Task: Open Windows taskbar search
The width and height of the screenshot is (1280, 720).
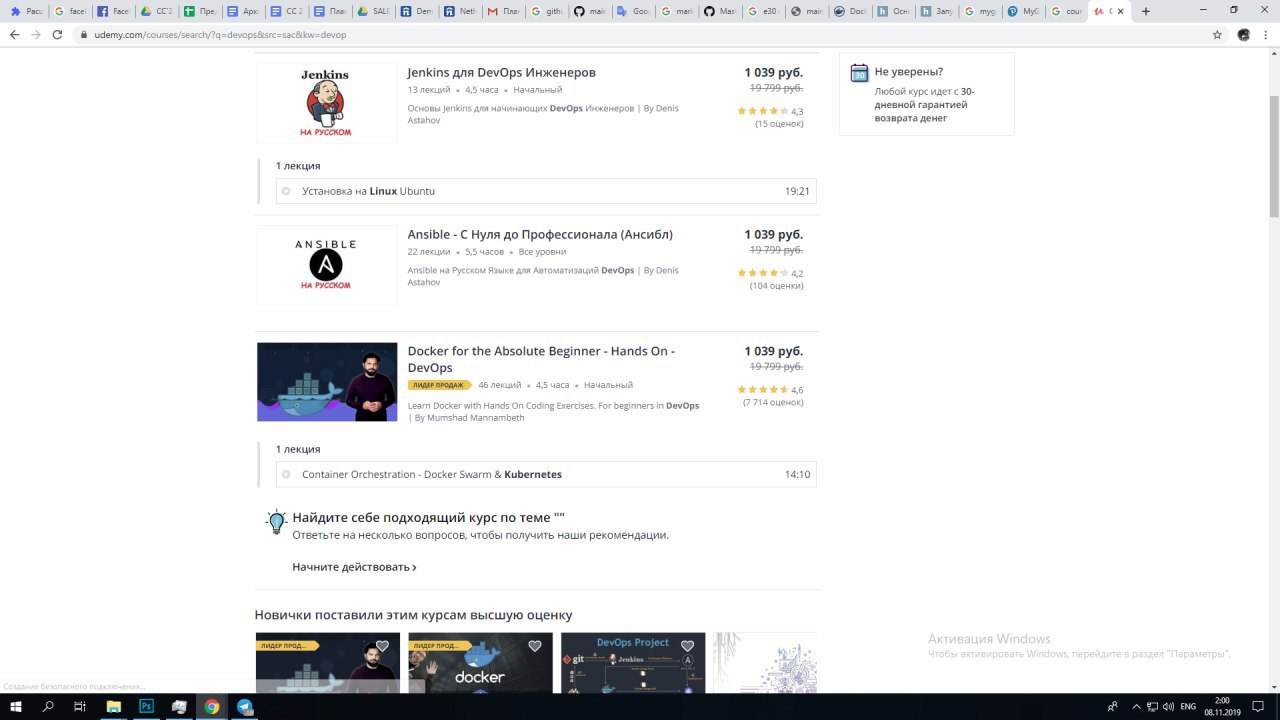Action: point(48,706)
